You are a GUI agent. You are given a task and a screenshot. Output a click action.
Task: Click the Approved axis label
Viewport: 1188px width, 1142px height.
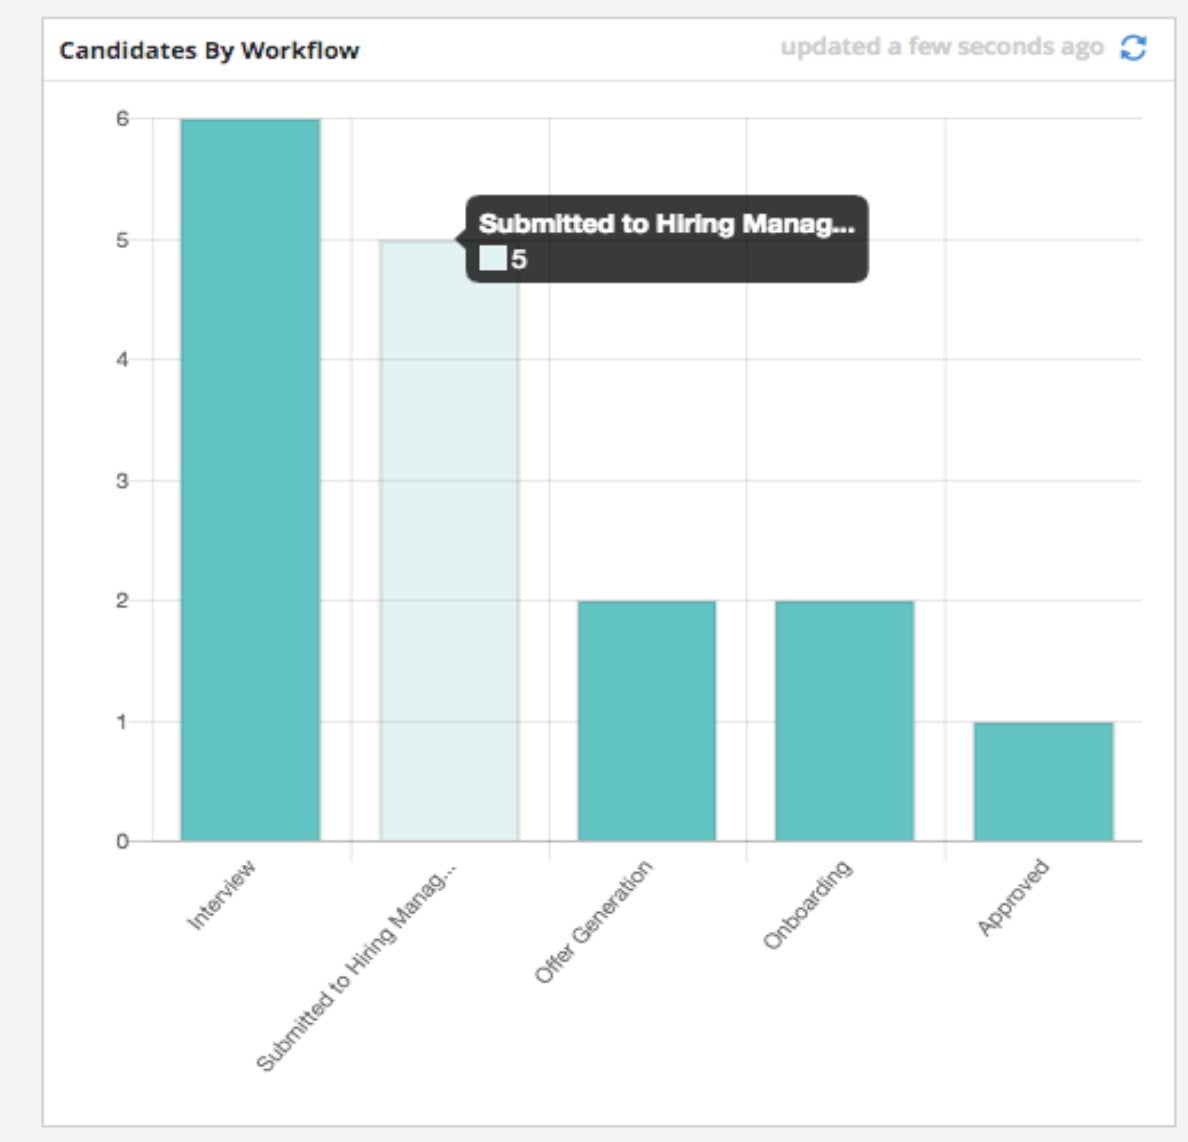tap(1013, 897)
